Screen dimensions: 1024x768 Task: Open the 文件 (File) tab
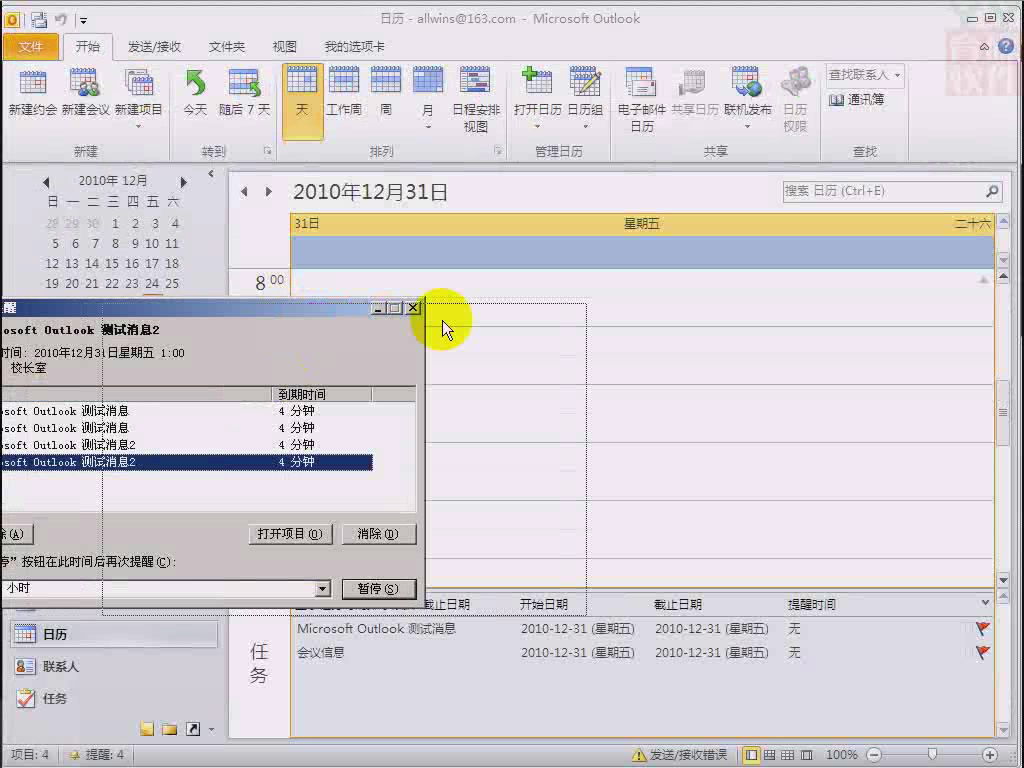(x=31, y=46)
